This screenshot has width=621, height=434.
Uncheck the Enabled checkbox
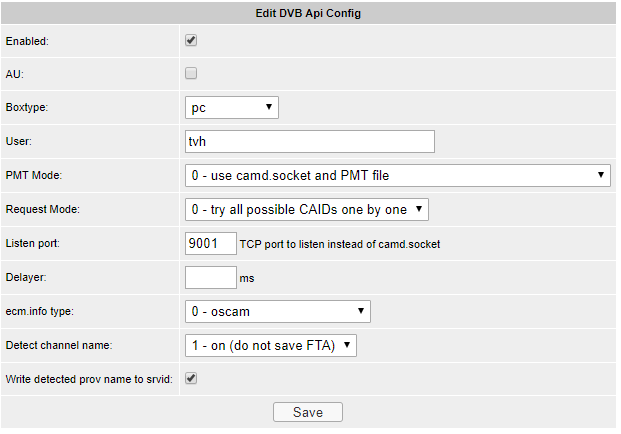point(191,40)
